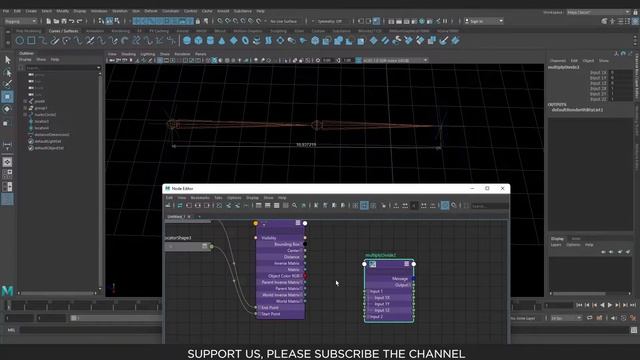Activate the Rotate tool in toolbox
Screen dimensions: 640x360
click(7, 109)
